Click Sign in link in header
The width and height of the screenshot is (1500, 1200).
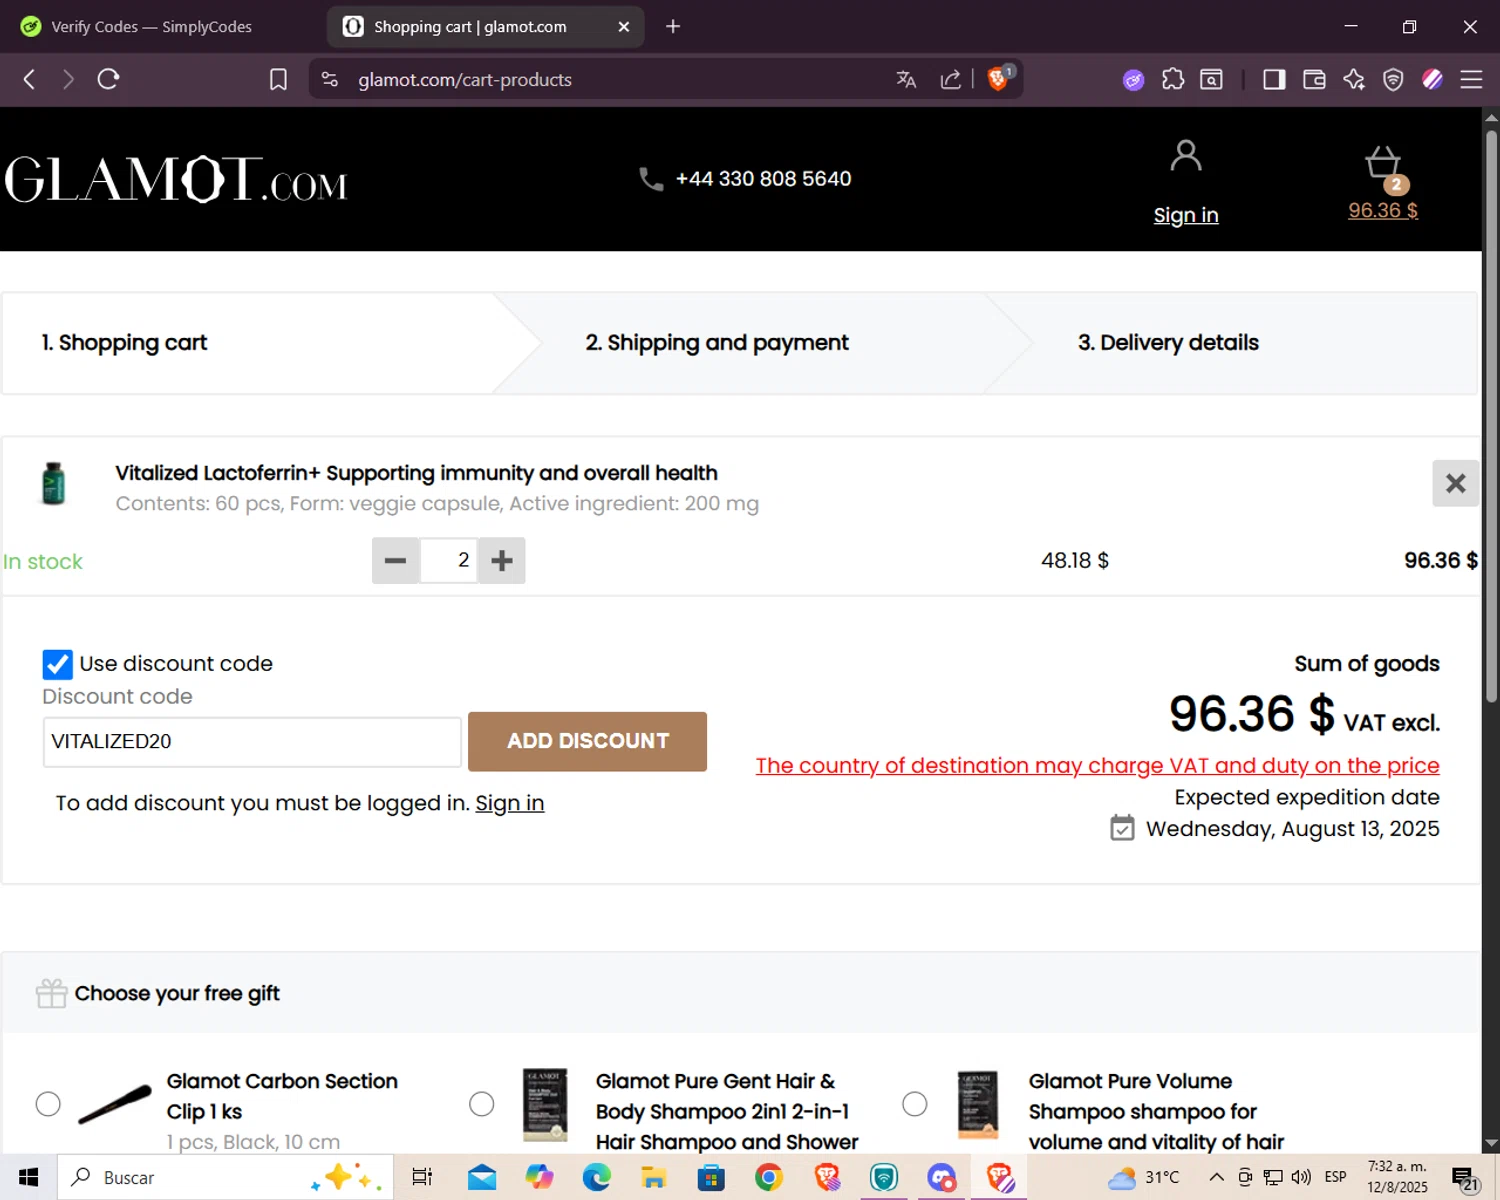[x=1186, y=216]
